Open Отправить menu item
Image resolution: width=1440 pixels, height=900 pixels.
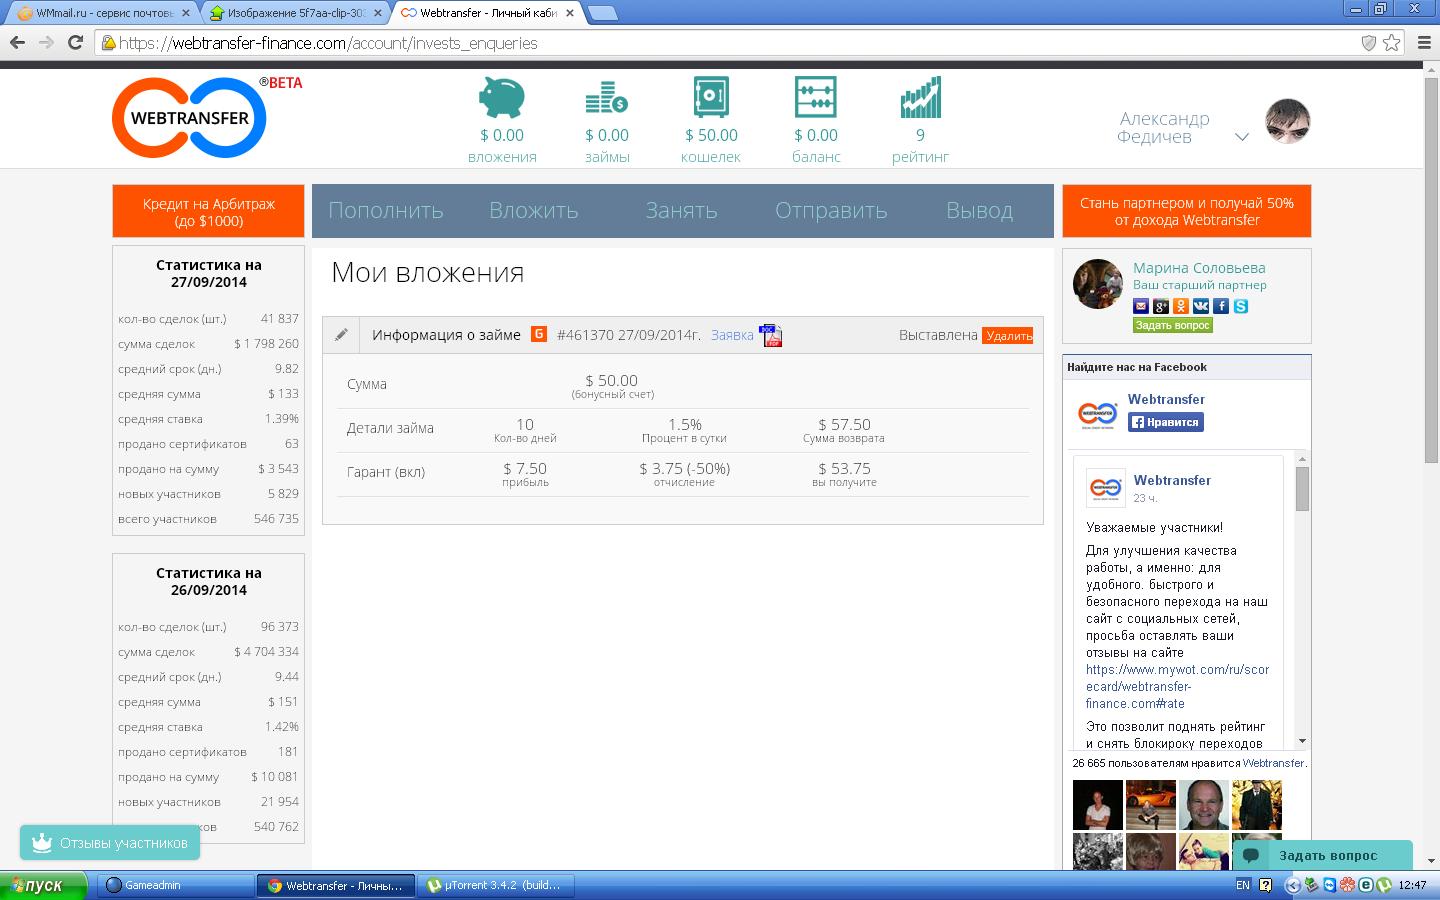click(831, 210)
